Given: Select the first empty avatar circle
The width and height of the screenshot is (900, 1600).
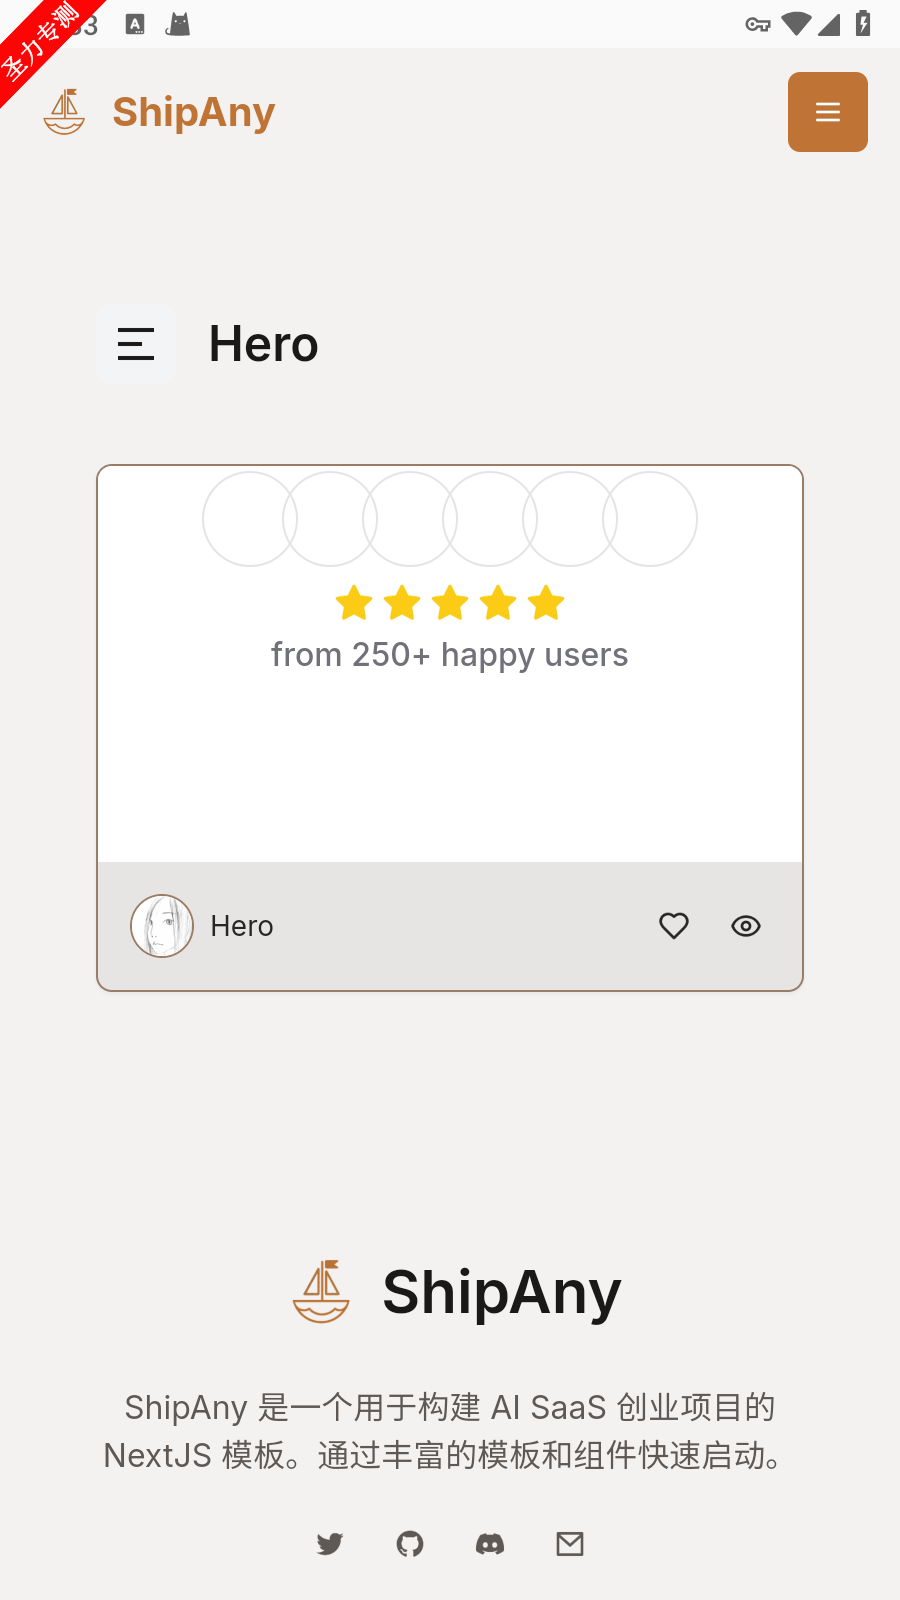Looking at the screenshot, I should click(x=250, y=519).
